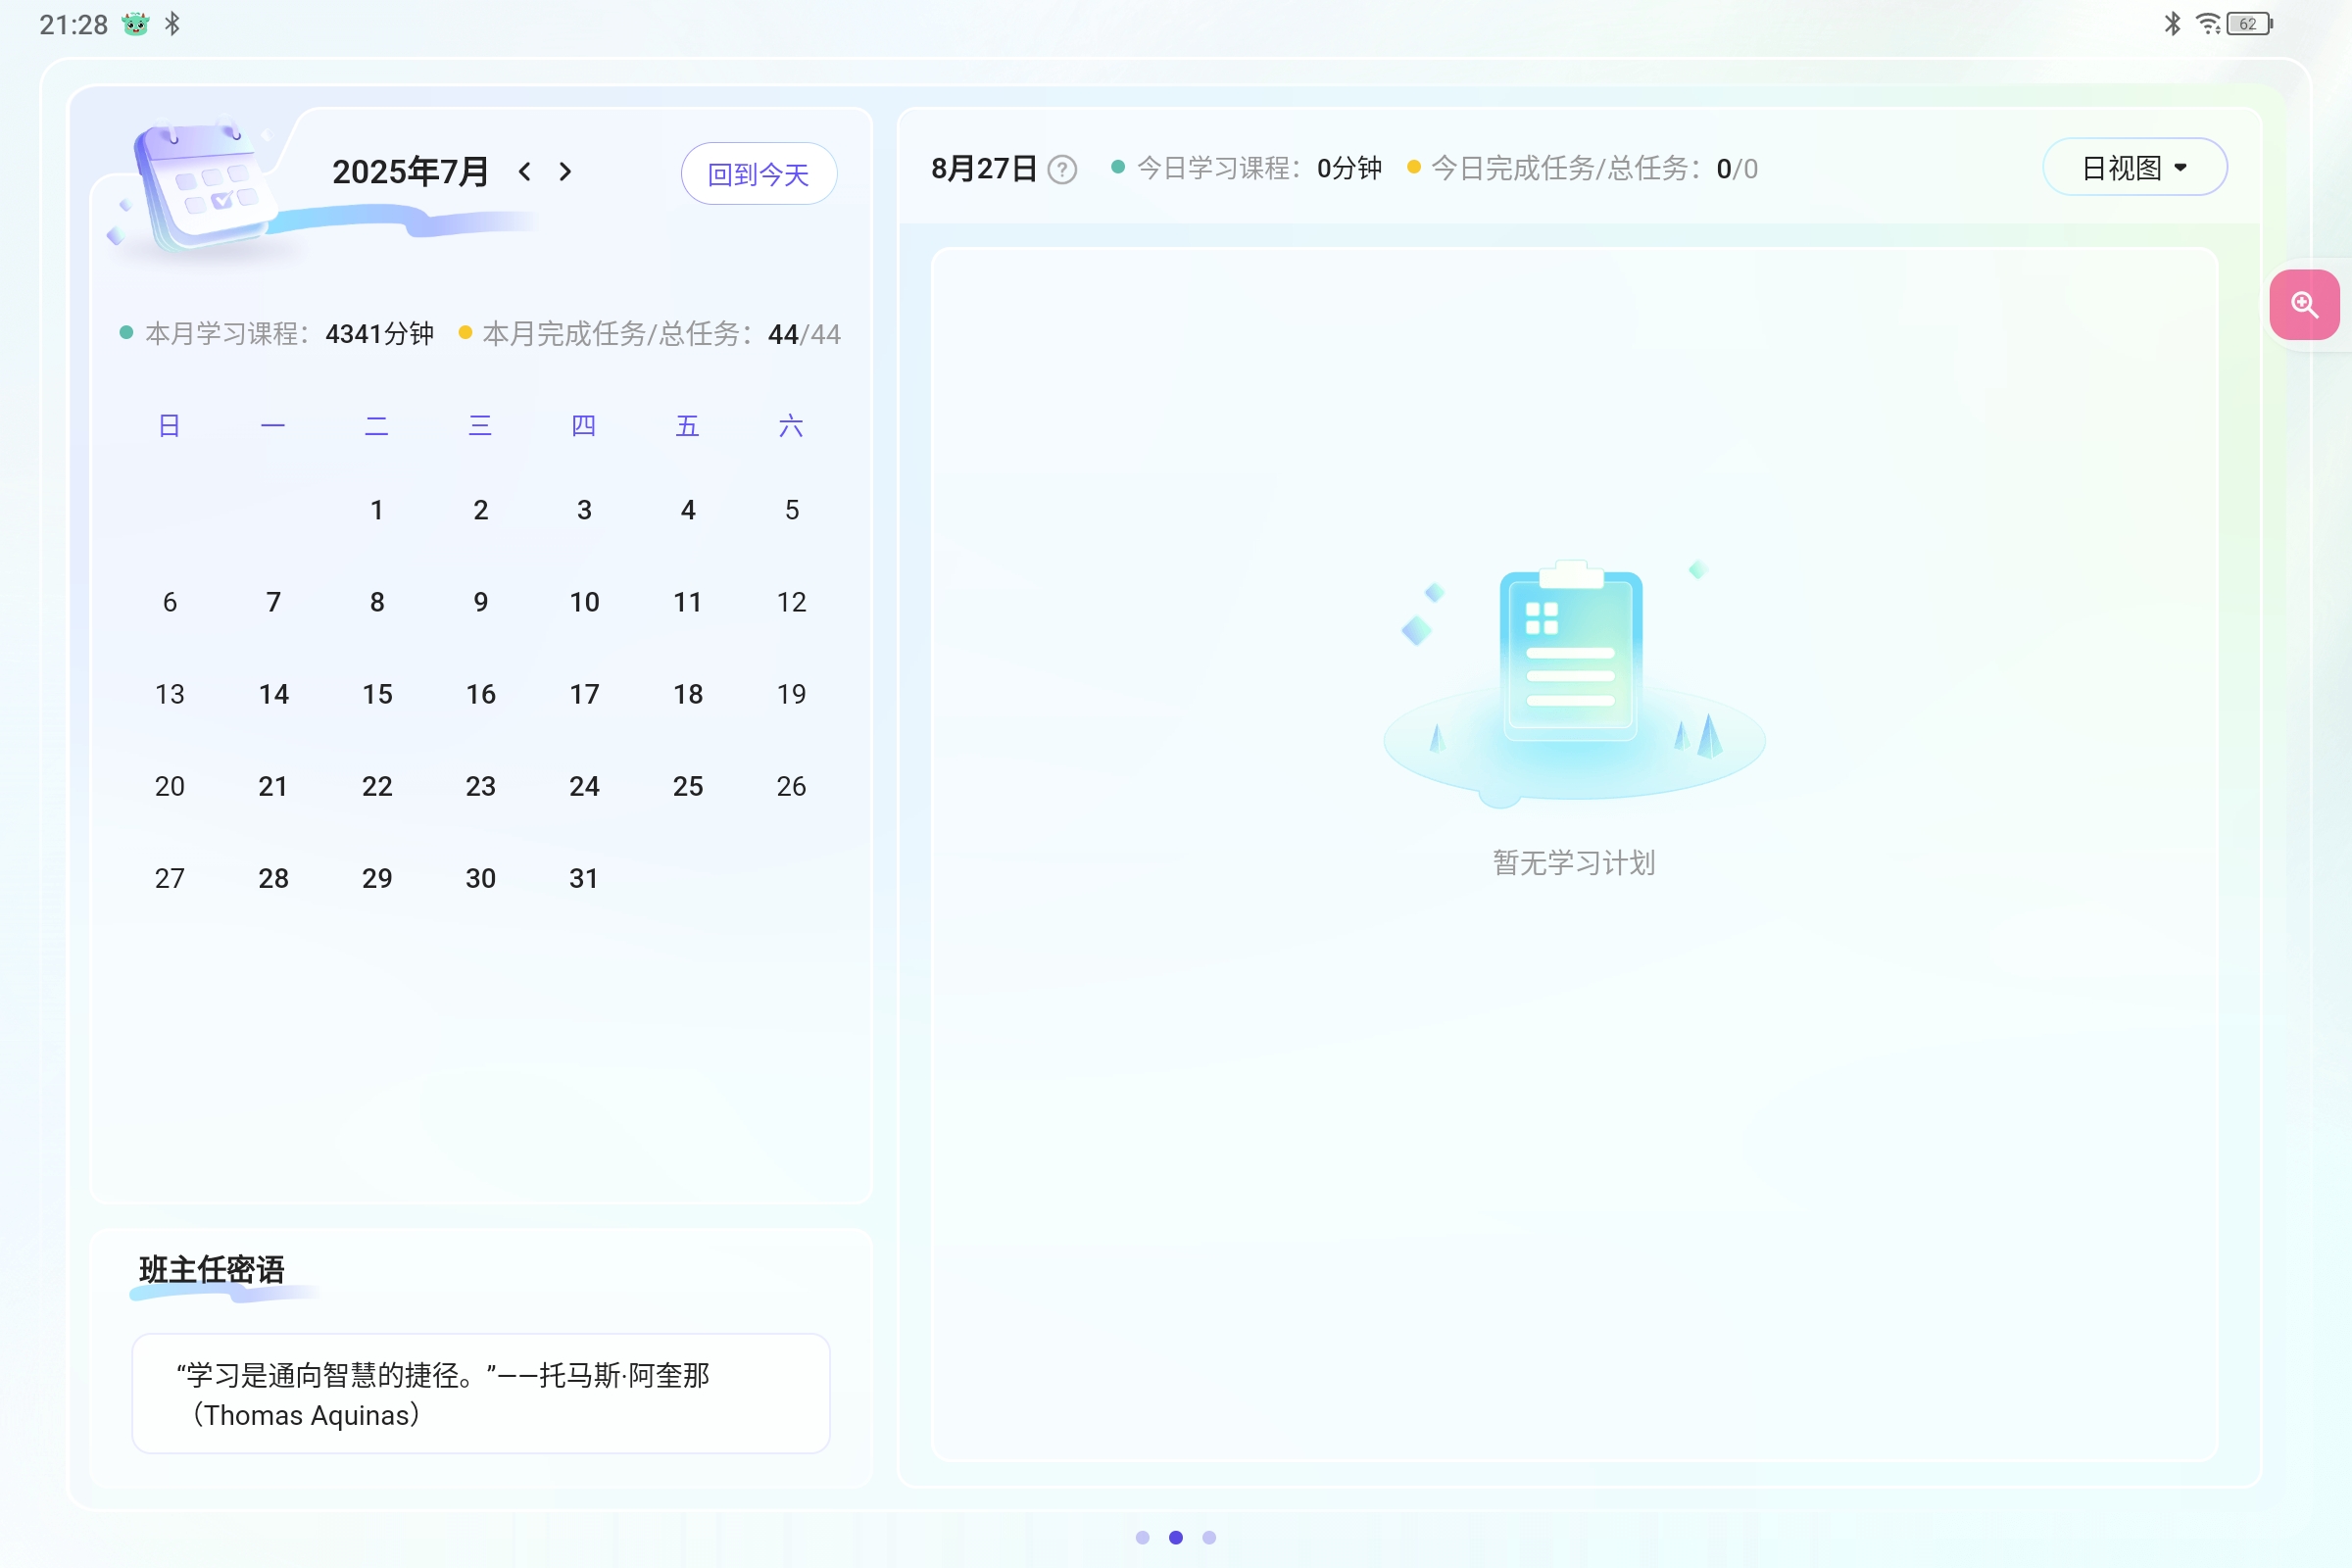Select the middle page indicator dot

1176,1537
